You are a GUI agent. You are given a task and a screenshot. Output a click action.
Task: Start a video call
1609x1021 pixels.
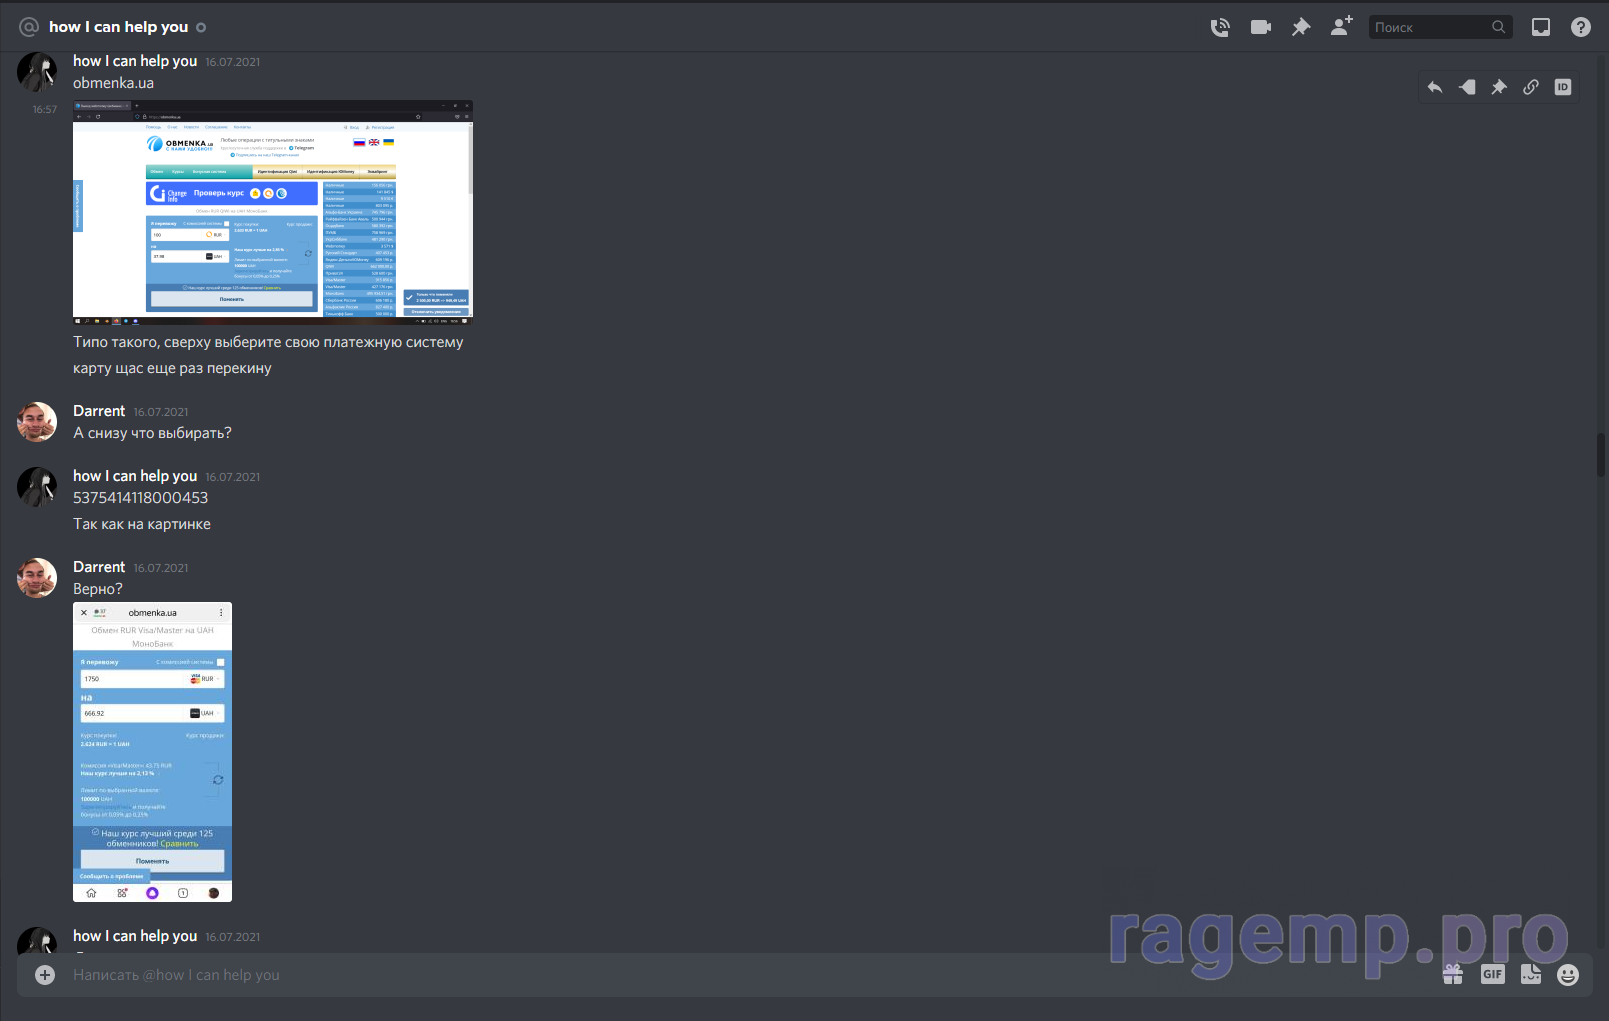tap(1261, 27)
